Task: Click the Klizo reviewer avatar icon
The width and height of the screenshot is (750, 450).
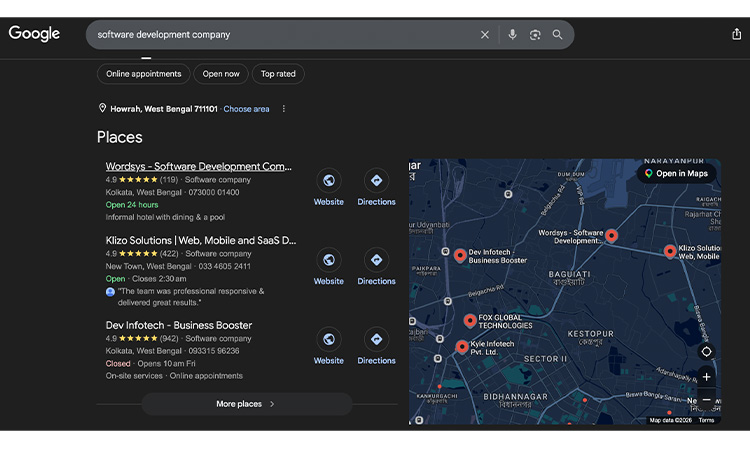Action: [110, 292]
